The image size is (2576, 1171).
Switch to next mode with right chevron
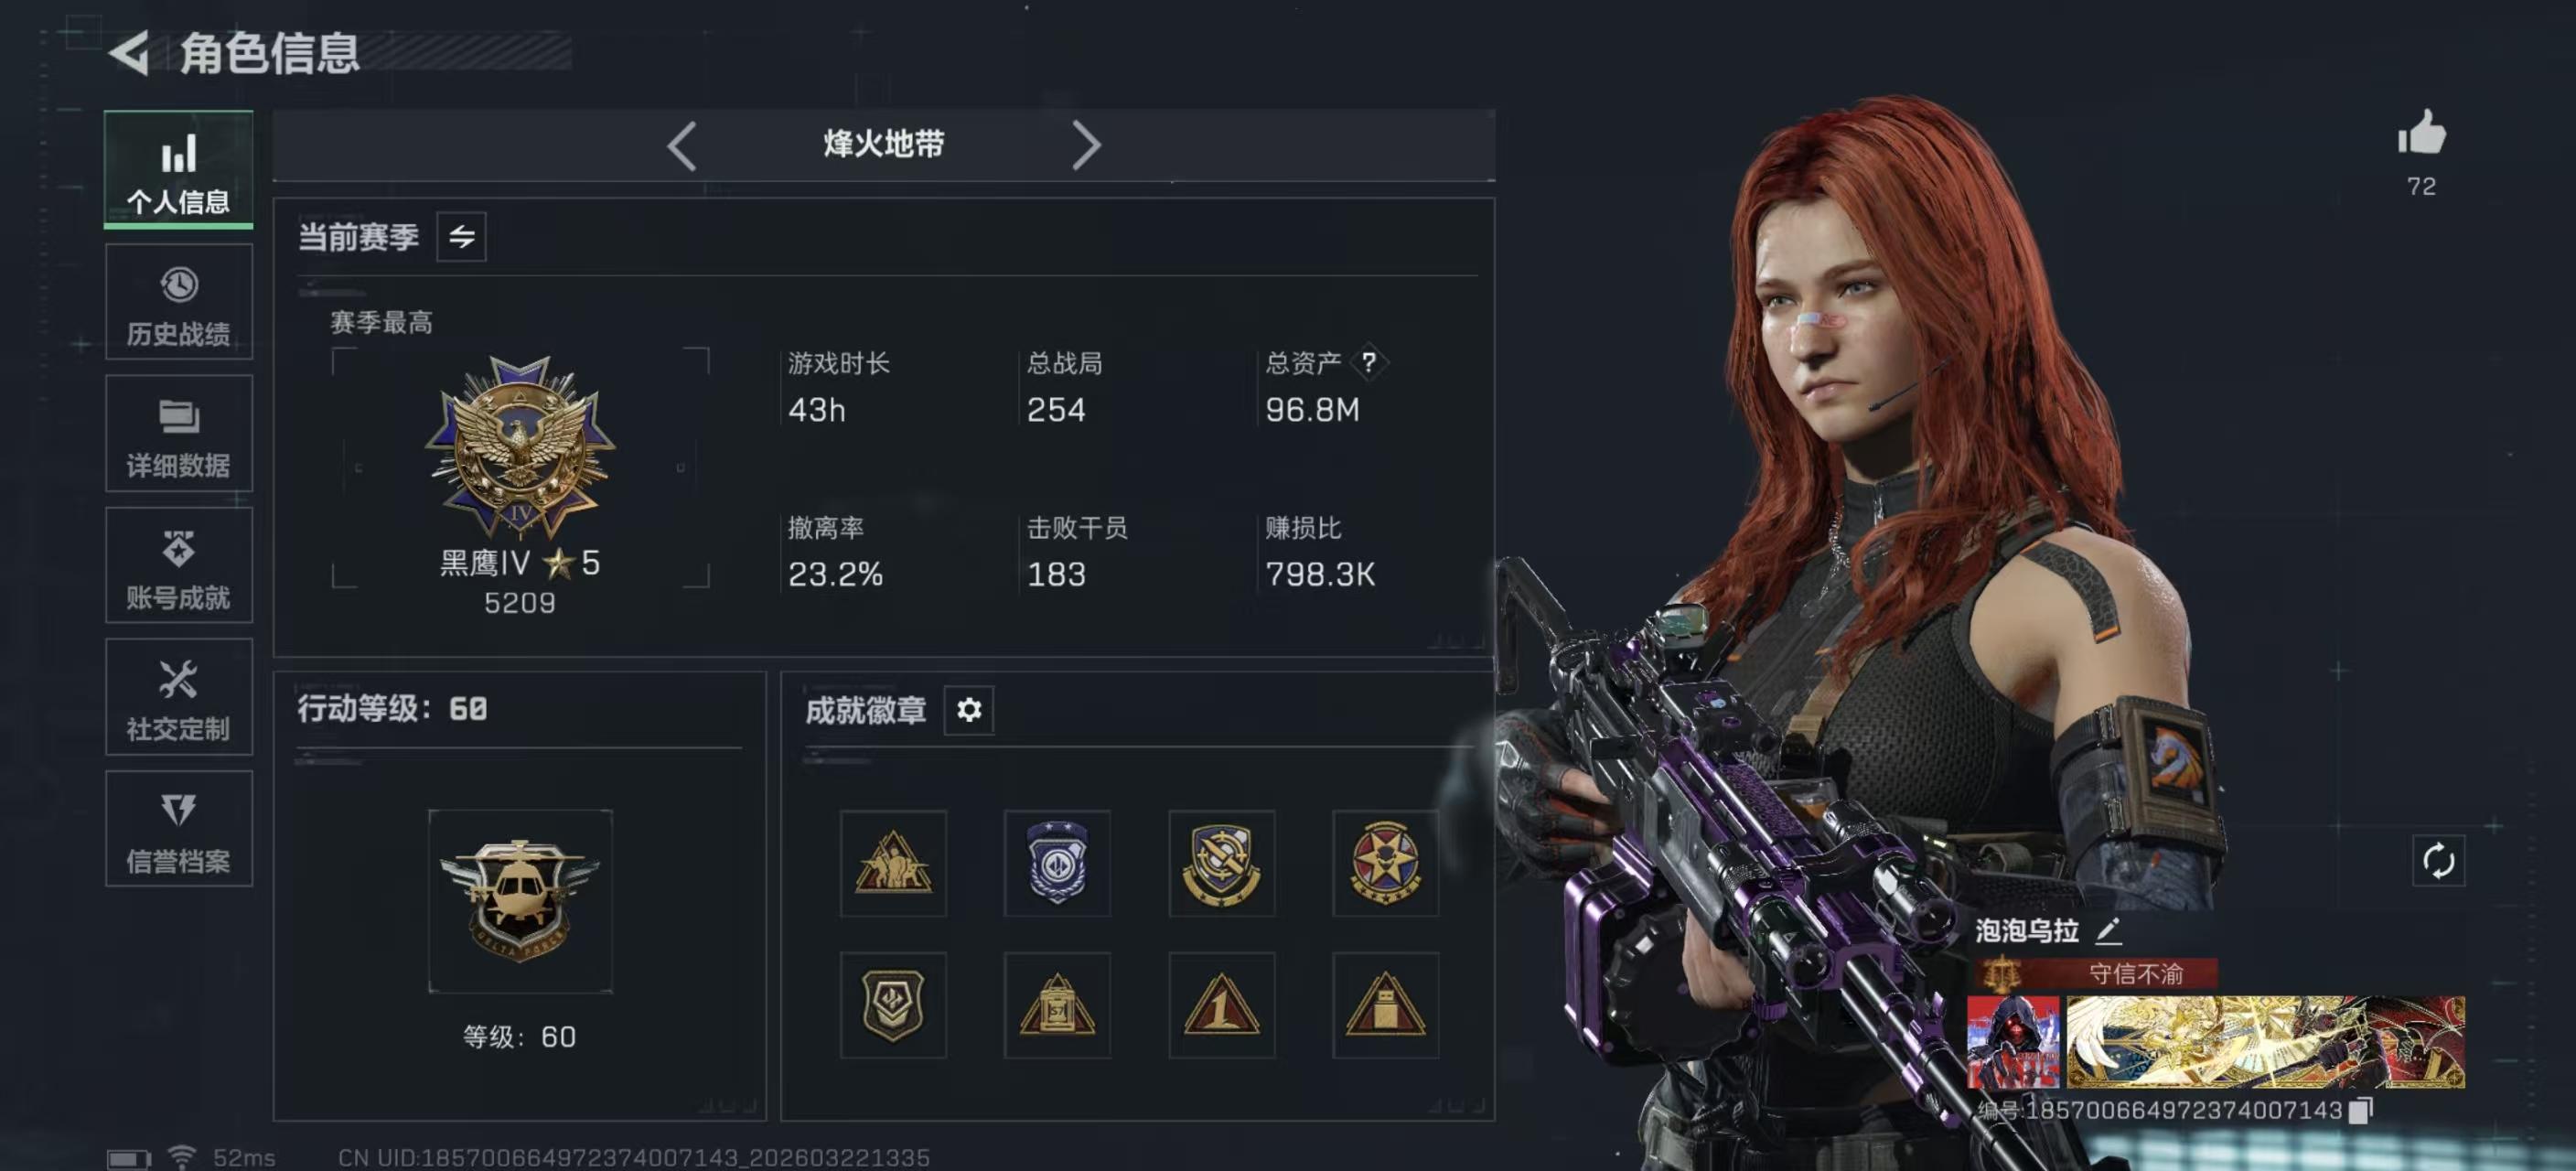tap(1086, 146)
